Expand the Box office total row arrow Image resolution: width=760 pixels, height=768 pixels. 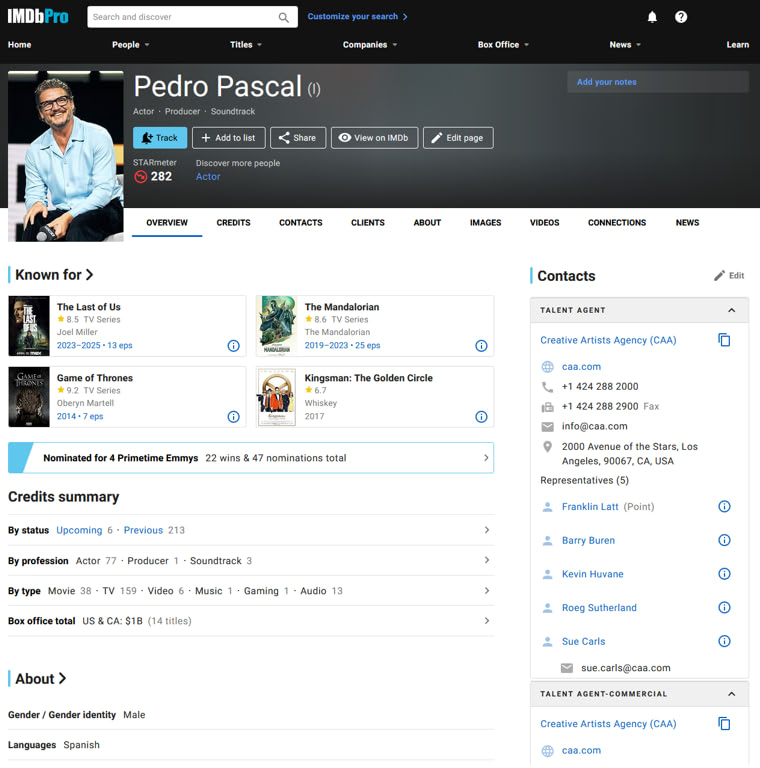487,621
